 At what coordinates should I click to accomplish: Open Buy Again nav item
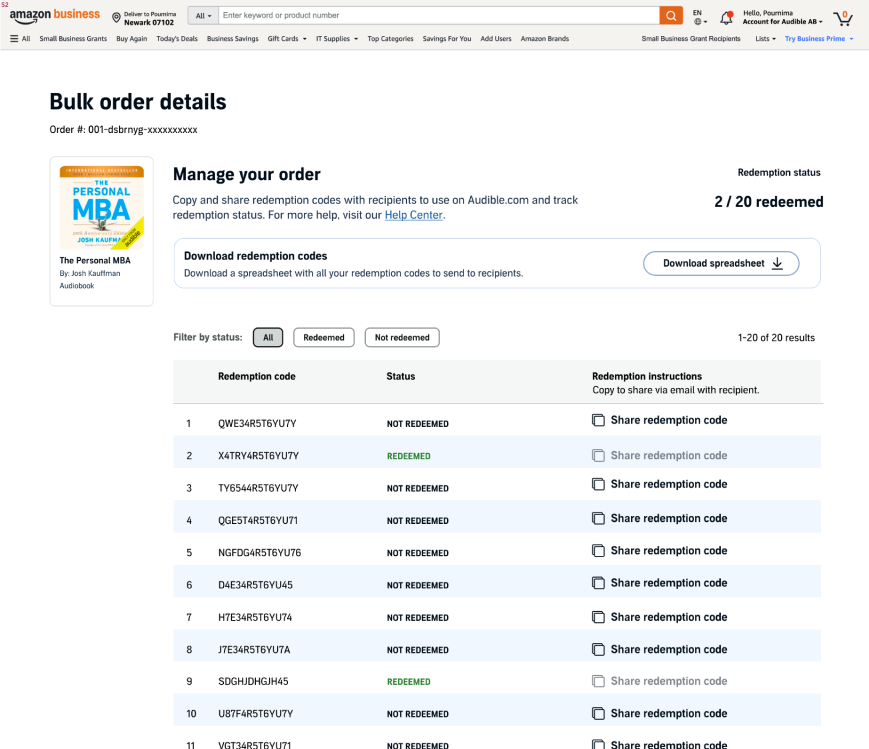pos(131,39)
